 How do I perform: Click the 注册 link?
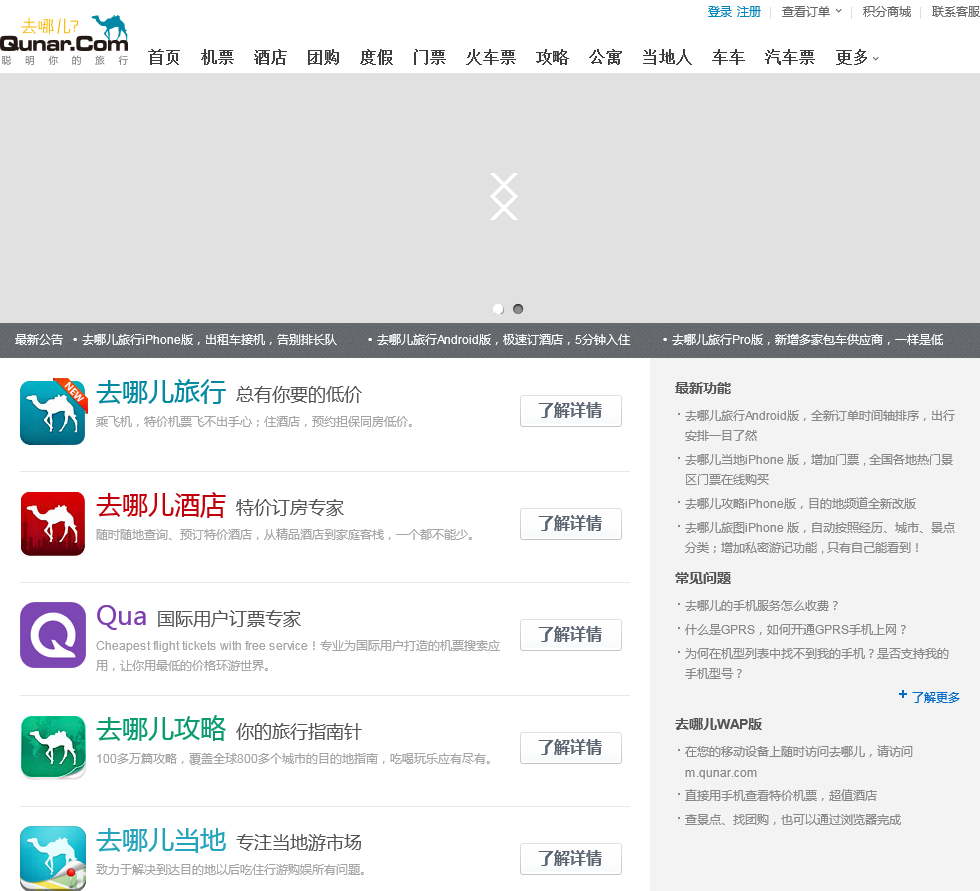pyautogui.click(x=749, y=11)
